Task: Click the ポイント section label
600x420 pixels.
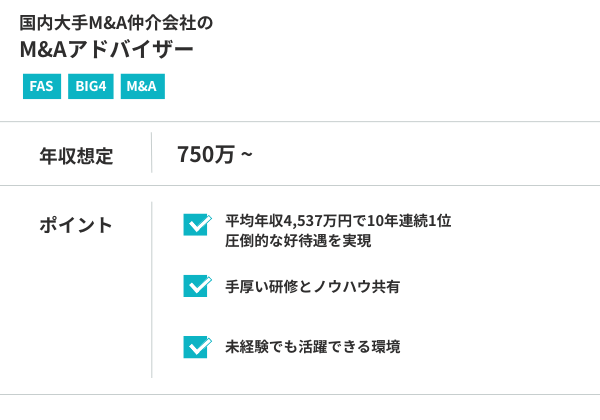Action: tap(76, 225)
